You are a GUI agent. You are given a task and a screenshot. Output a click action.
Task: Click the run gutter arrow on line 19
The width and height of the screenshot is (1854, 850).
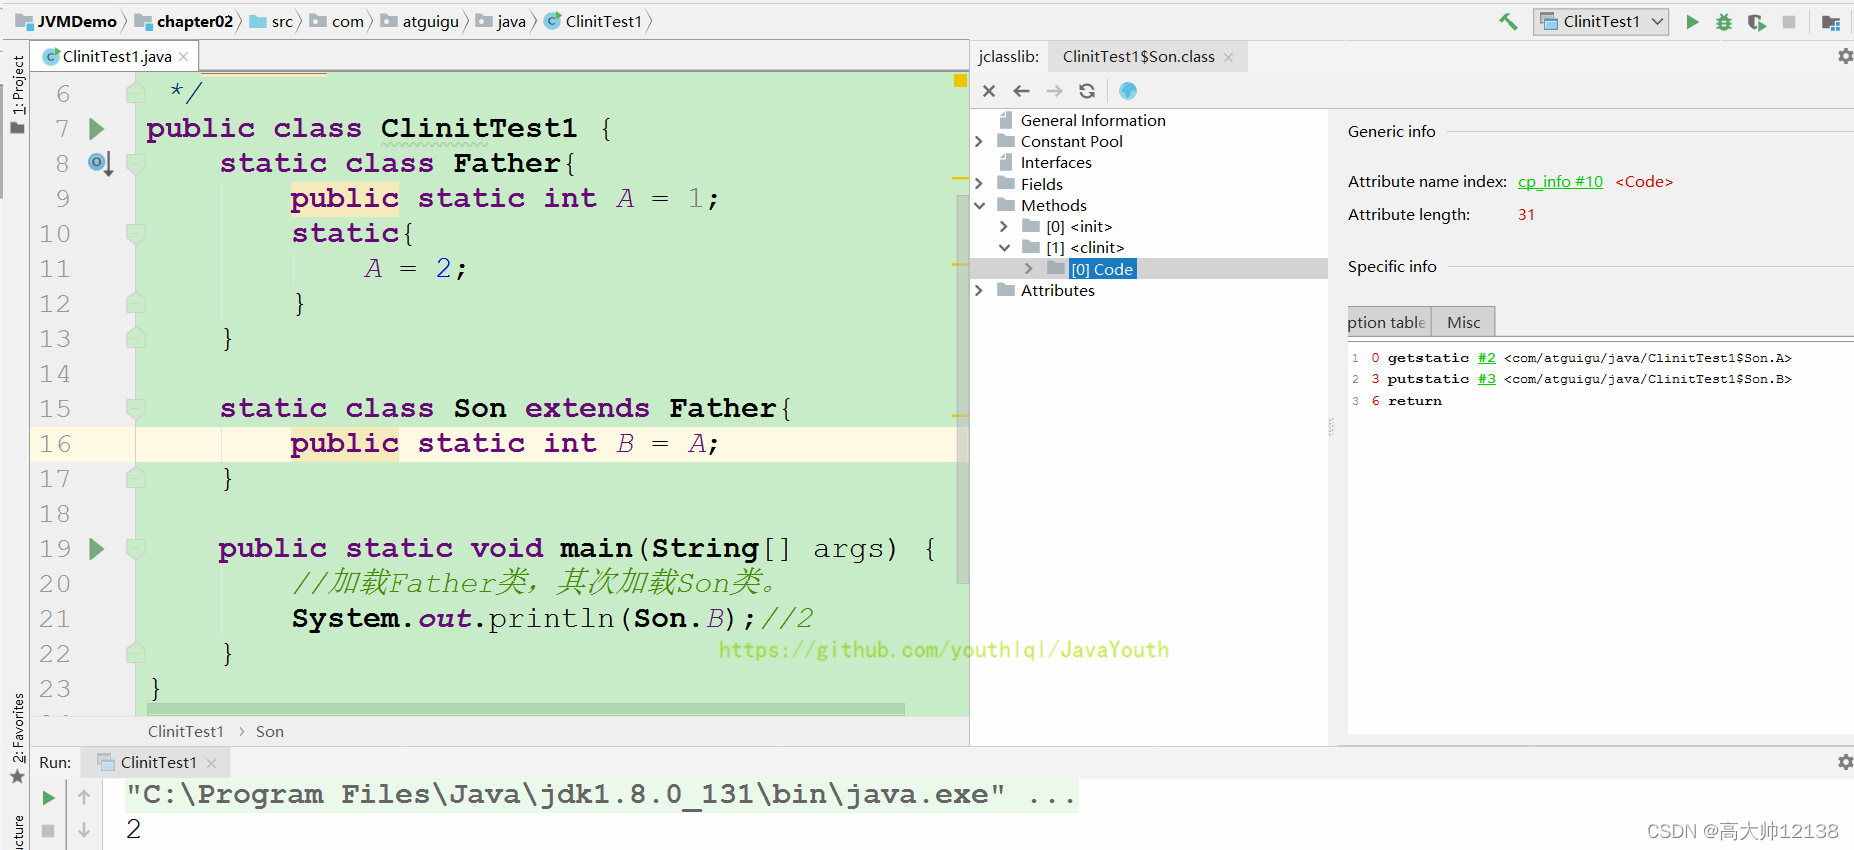[x=97, y=548]
